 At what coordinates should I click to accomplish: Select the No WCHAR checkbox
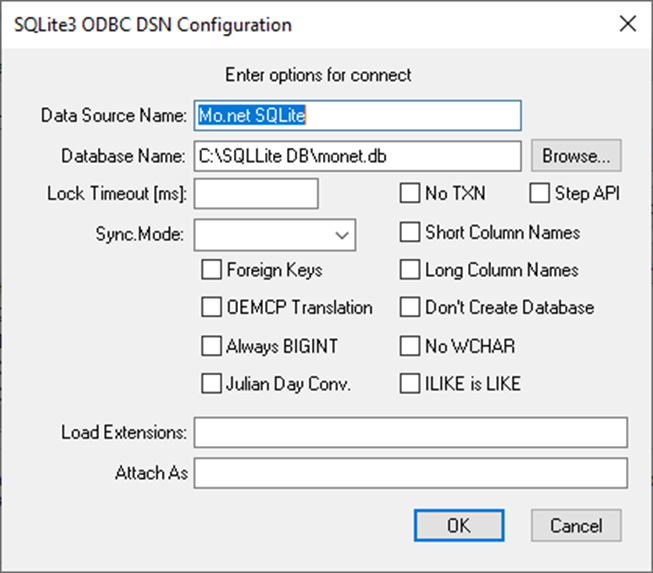coord(410,346)
